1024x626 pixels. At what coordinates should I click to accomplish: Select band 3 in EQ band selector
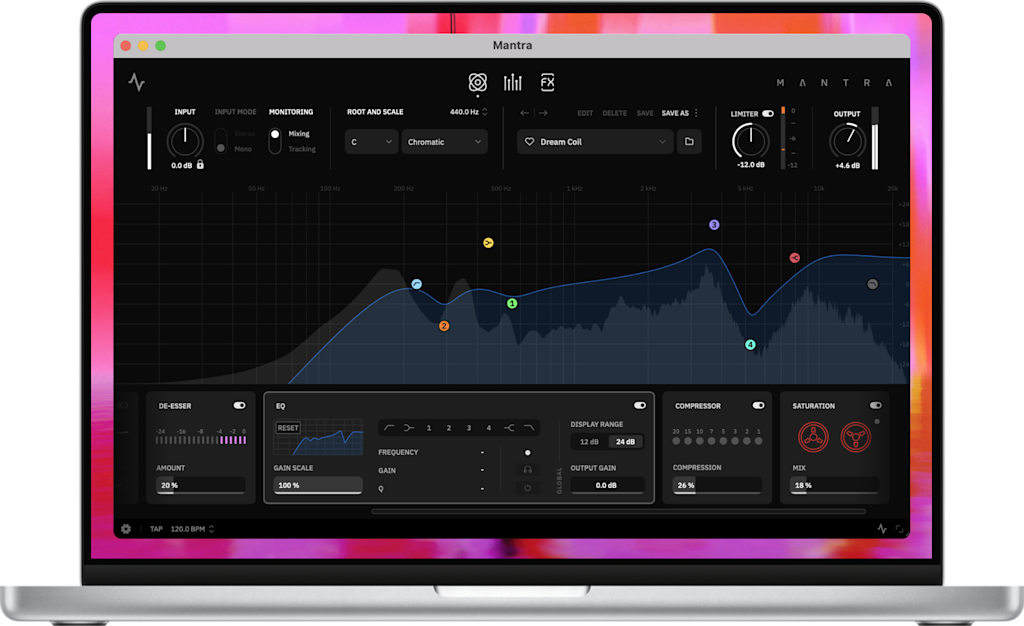[x=468, y=428]
